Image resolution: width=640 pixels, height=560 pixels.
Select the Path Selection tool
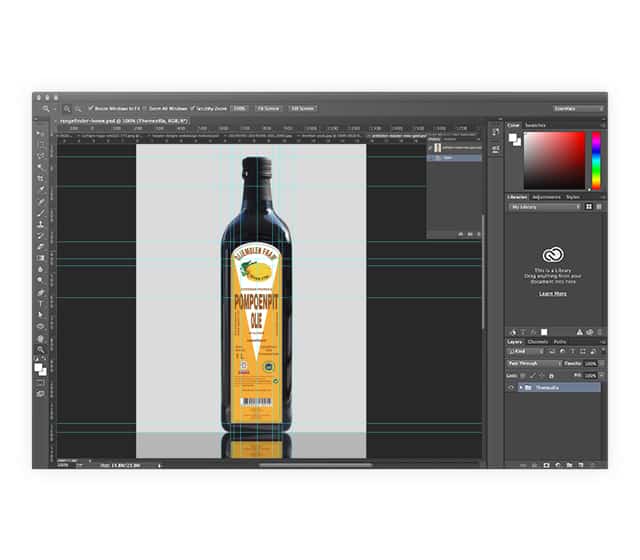click(x=40, y=315)
